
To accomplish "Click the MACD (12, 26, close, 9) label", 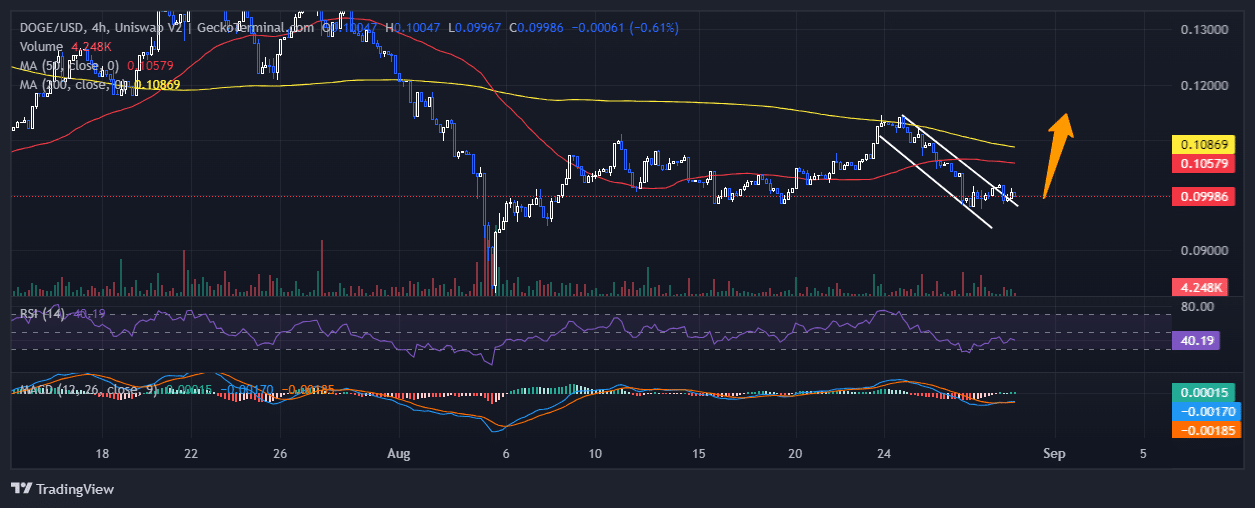I will 88,389.
